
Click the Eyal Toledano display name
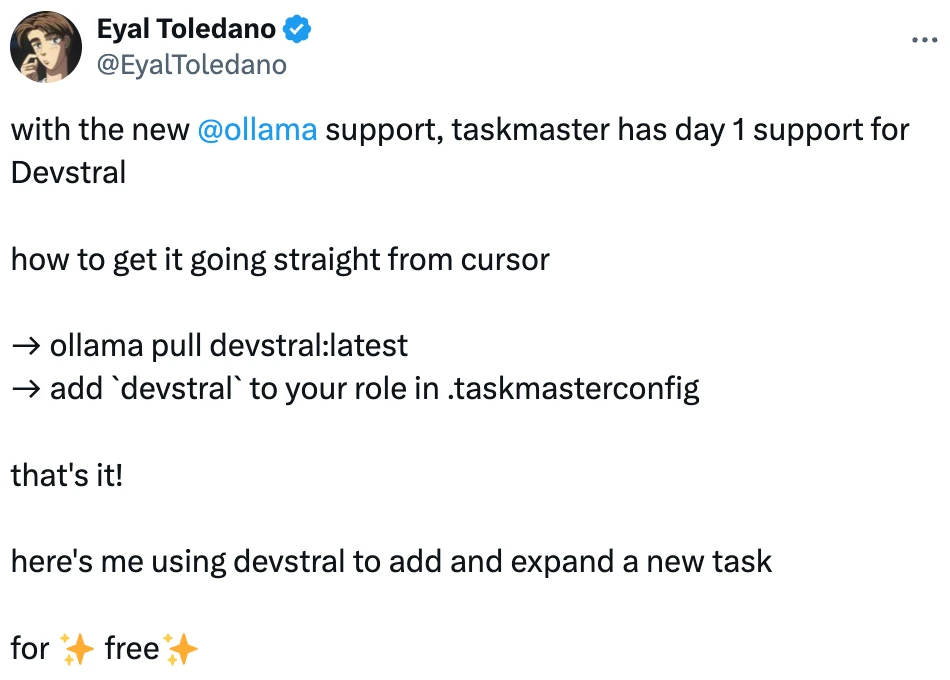click(186, 28)
